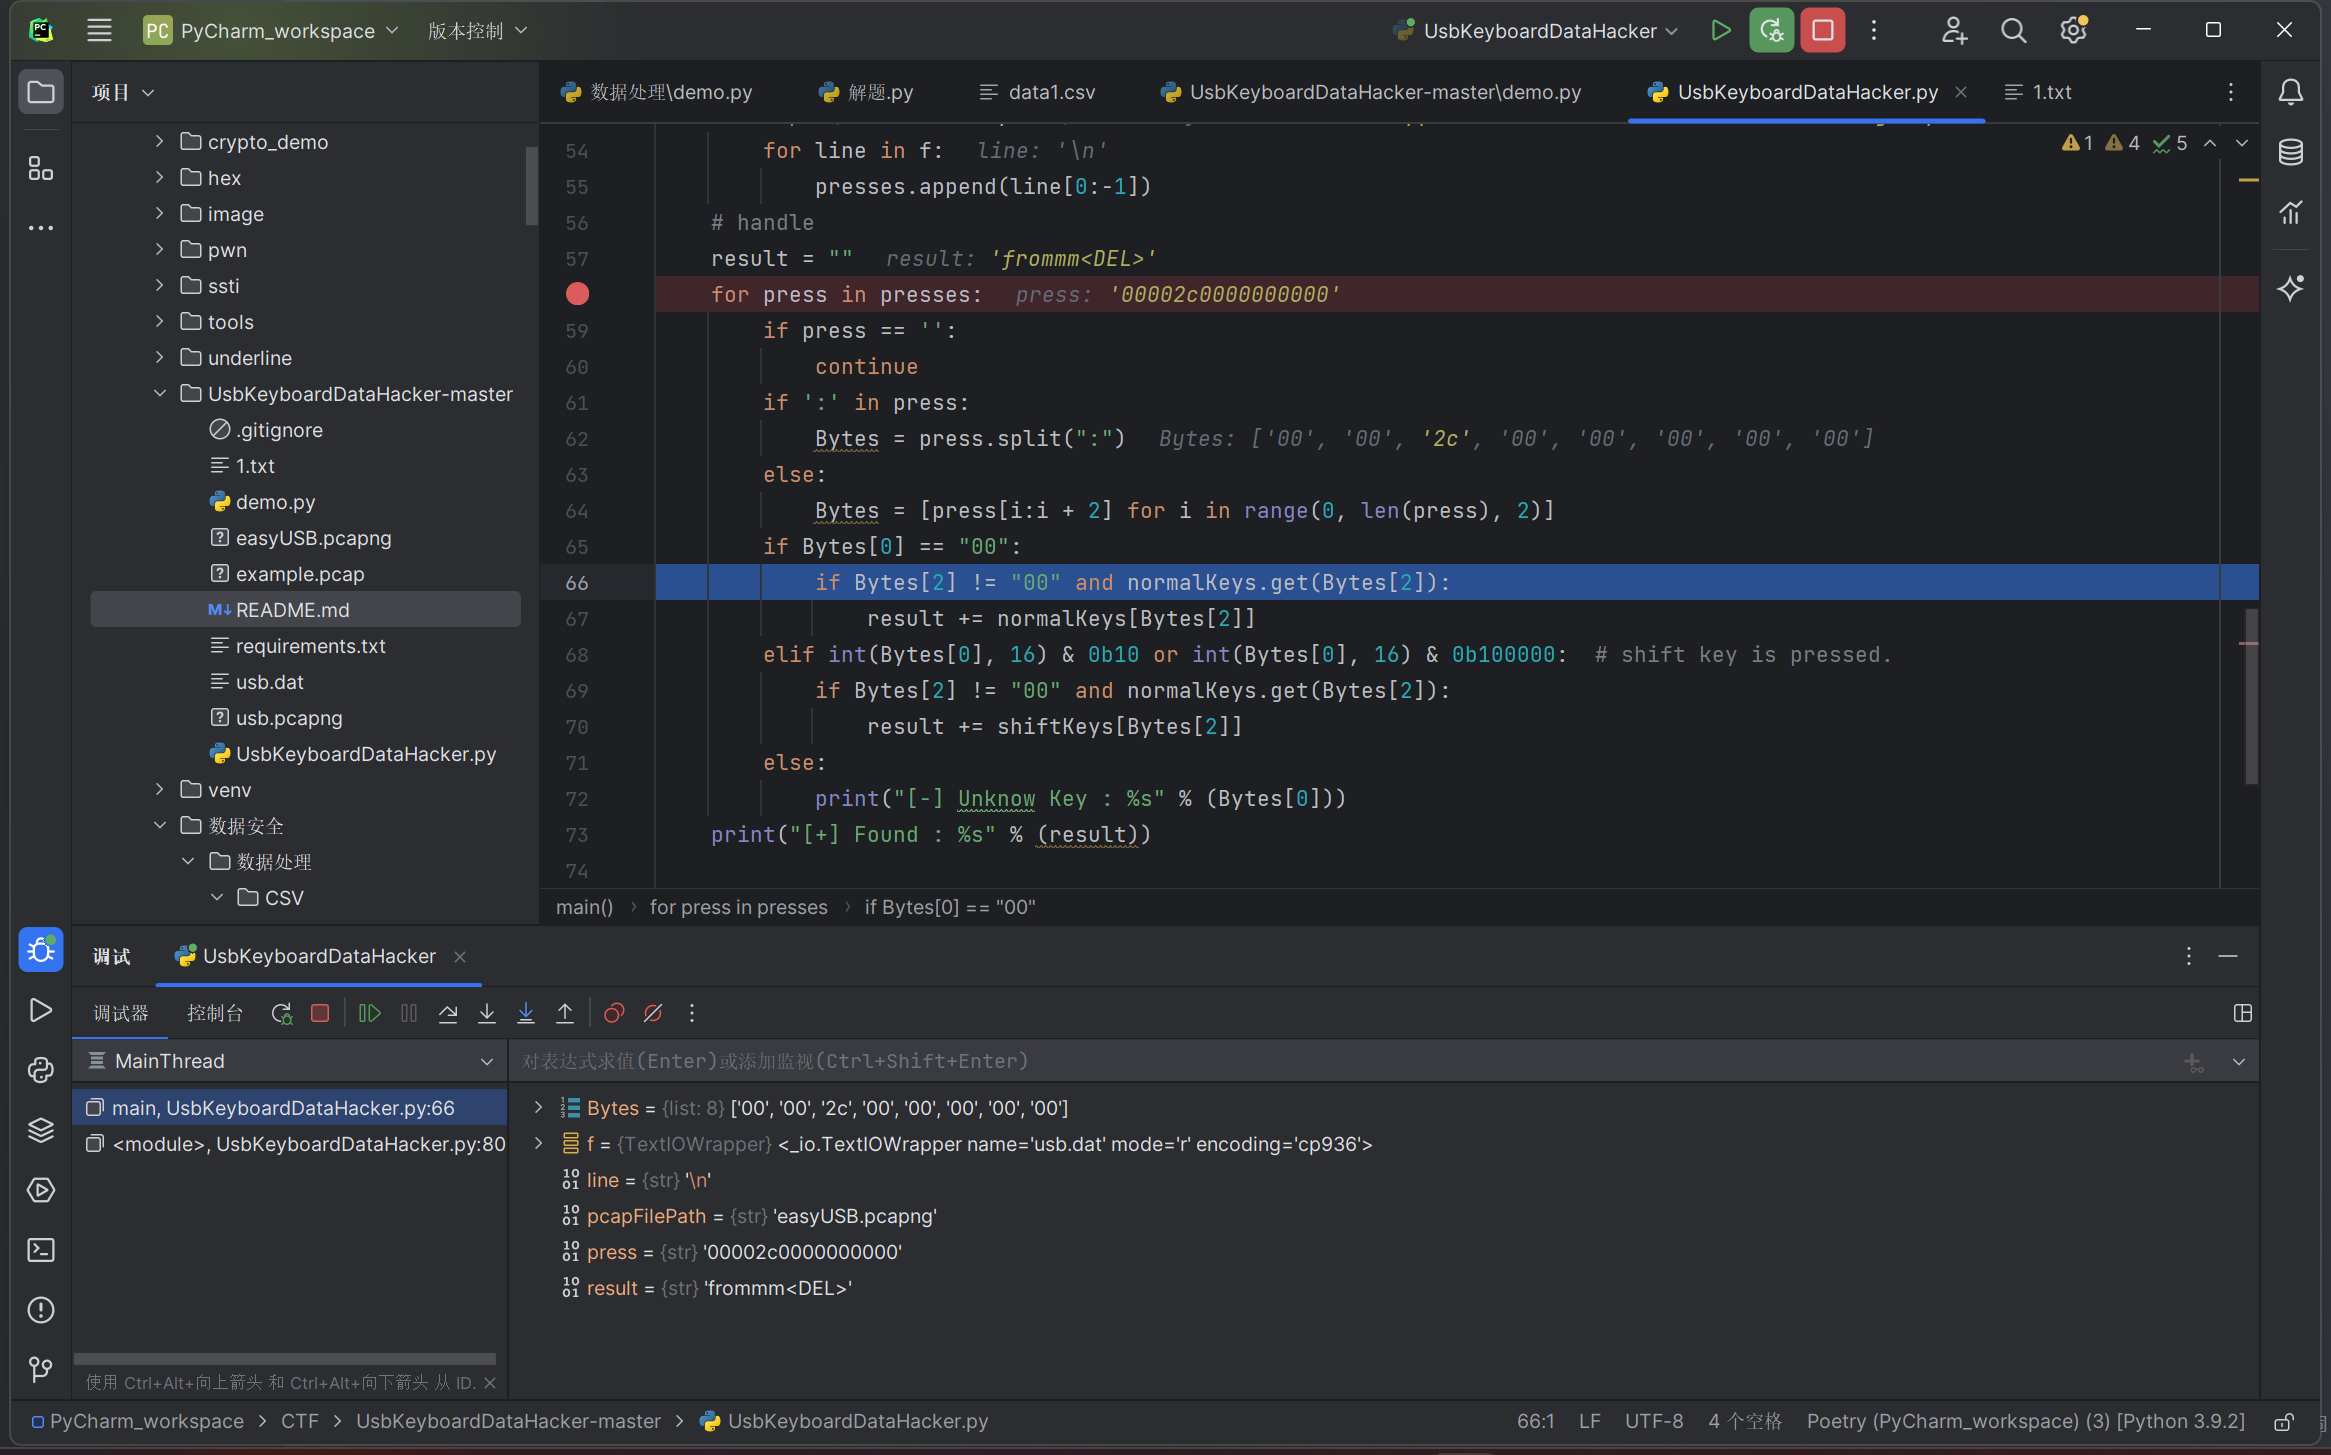
Task: Collapse the 数据安全 folder
Action: pos(159,826)
